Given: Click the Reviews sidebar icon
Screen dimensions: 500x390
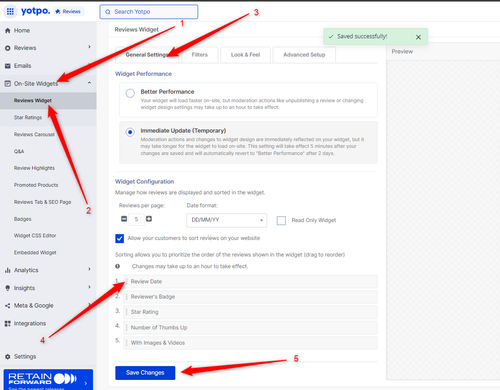Looking at the screenshot, I should [8, 48].
